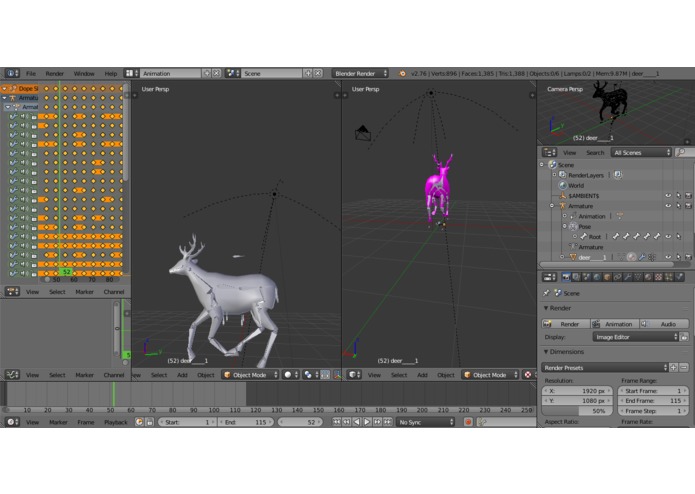Select the Render properties tab icon
This screenshot has width=695, height=494.
(566, 277)
